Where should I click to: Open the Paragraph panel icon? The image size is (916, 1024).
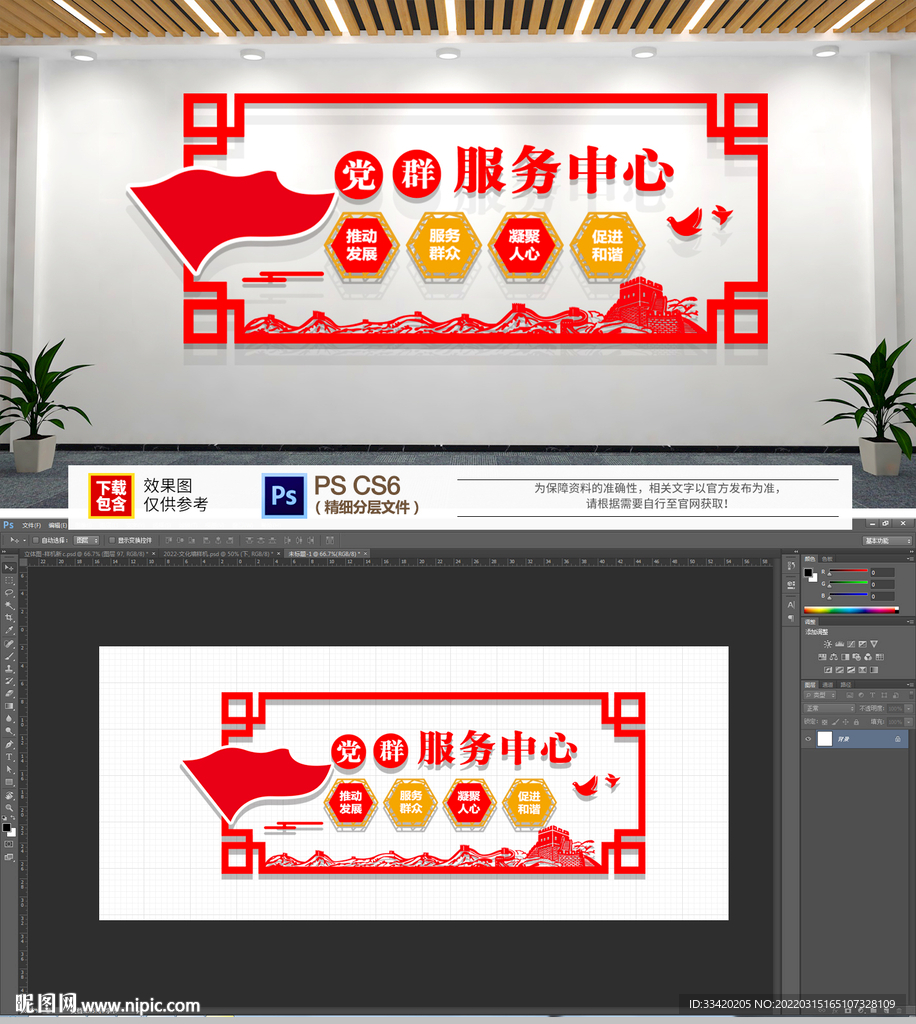pyautogui.click(x=791, y=618)
